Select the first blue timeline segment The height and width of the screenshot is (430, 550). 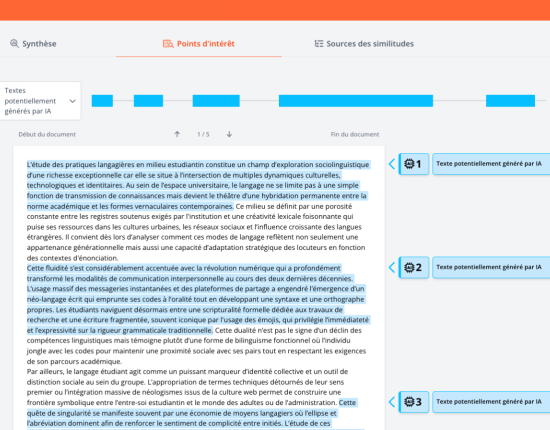(x=102, y=101)
